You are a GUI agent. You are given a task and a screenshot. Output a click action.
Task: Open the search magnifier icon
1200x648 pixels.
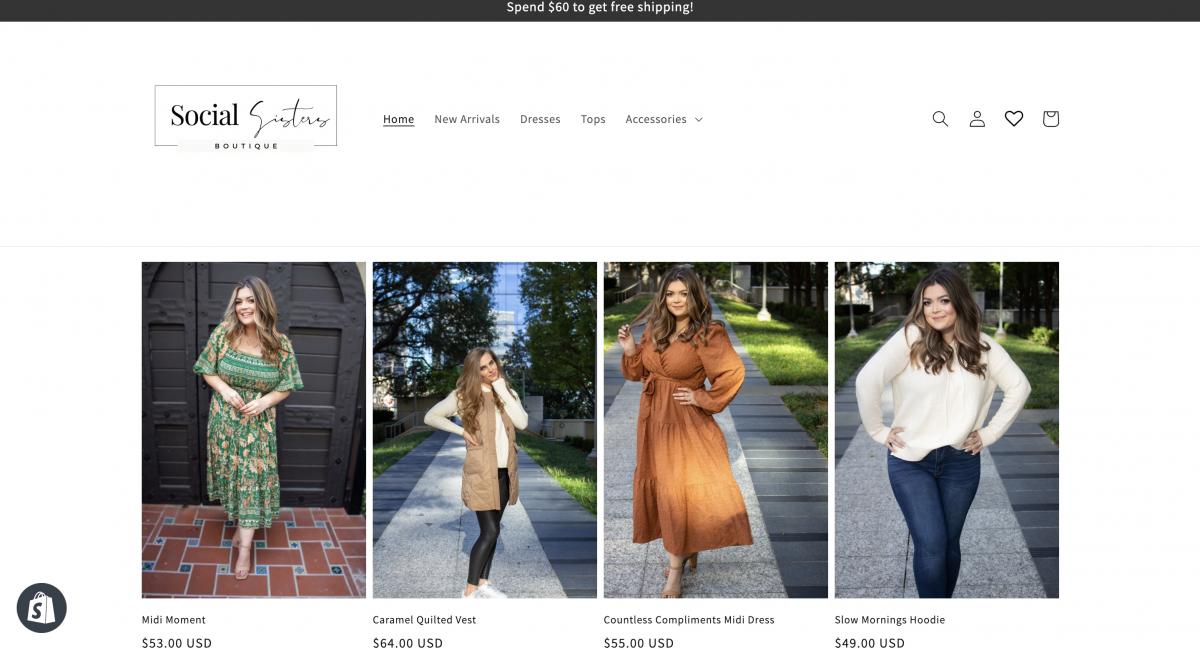click(940, 119)
